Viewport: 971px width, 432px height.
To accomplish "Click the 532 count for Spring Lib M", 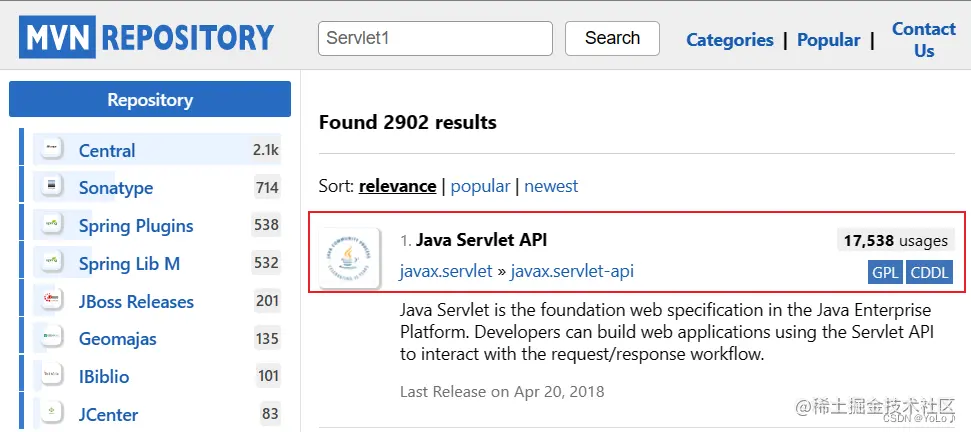I will point(266,263).
